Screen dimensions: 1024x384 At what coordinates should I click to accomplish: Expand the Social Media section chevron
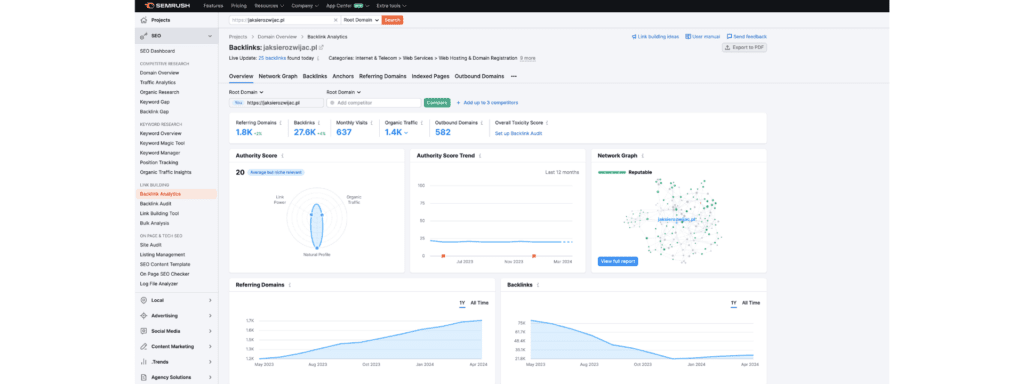pyautogui.click(x=210, y=331)
